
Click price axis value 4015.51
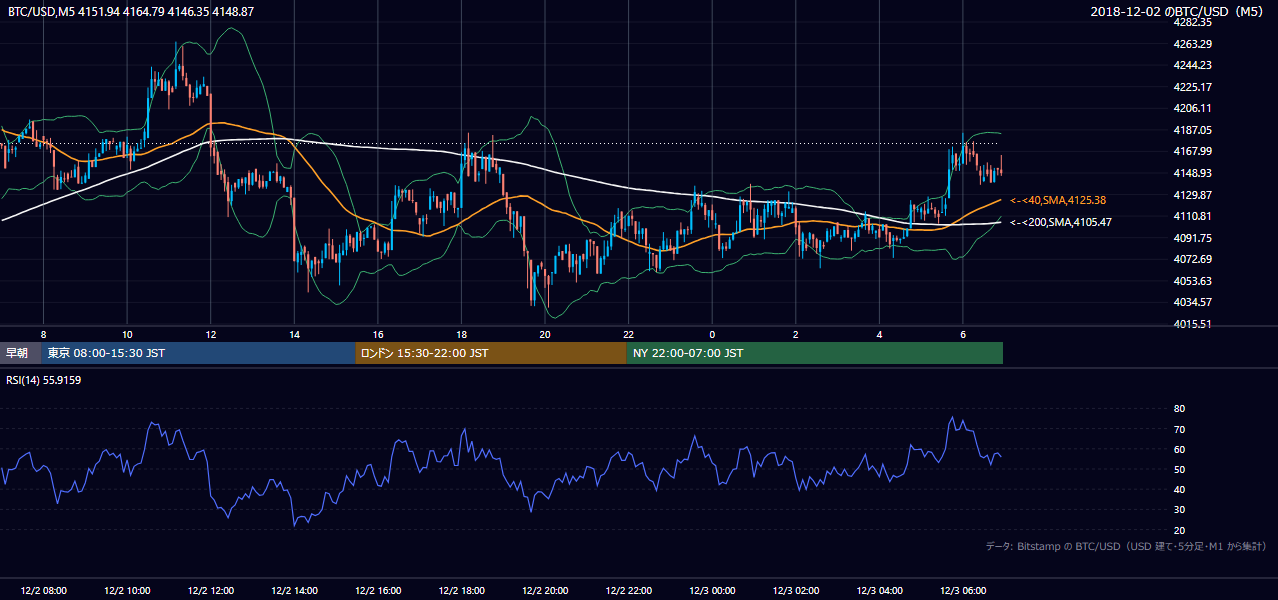point(1192,324)
